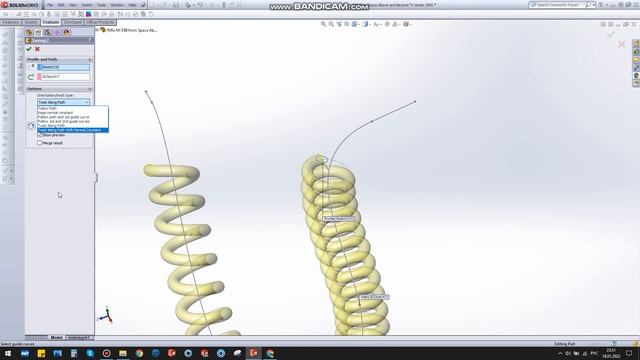
Task: Click the twist direction arrow icon
Action: 31,126
